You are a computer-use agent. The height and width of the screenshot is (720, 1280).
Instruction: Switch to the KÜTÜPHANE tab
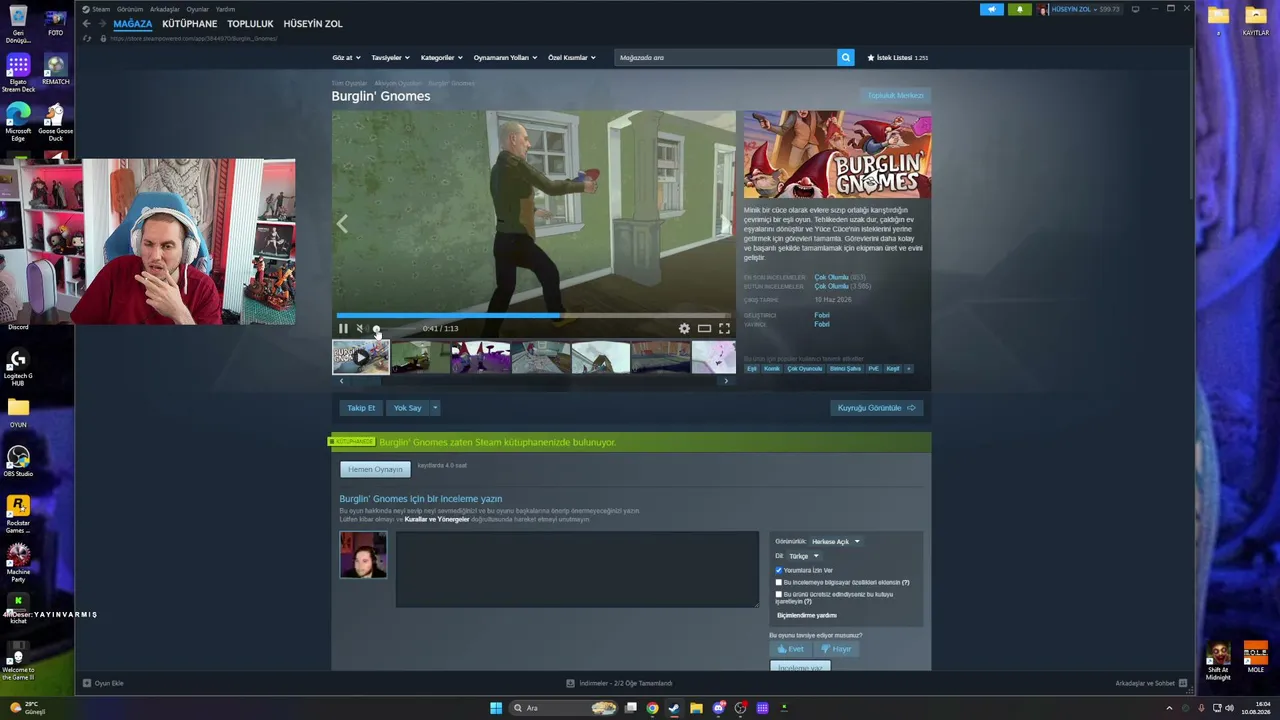(190, 24)
